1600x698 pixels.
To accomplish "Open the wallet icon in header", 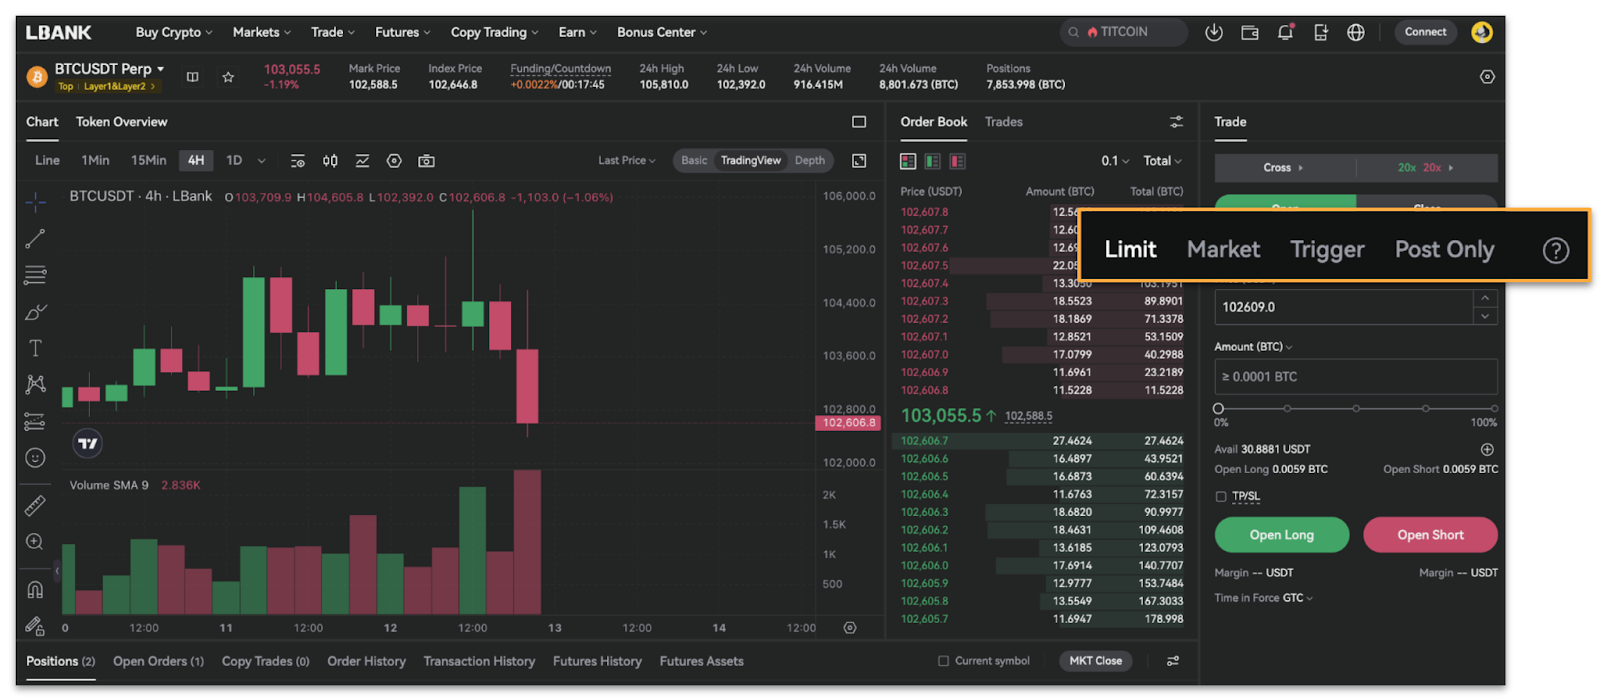I will point(1249,32).
